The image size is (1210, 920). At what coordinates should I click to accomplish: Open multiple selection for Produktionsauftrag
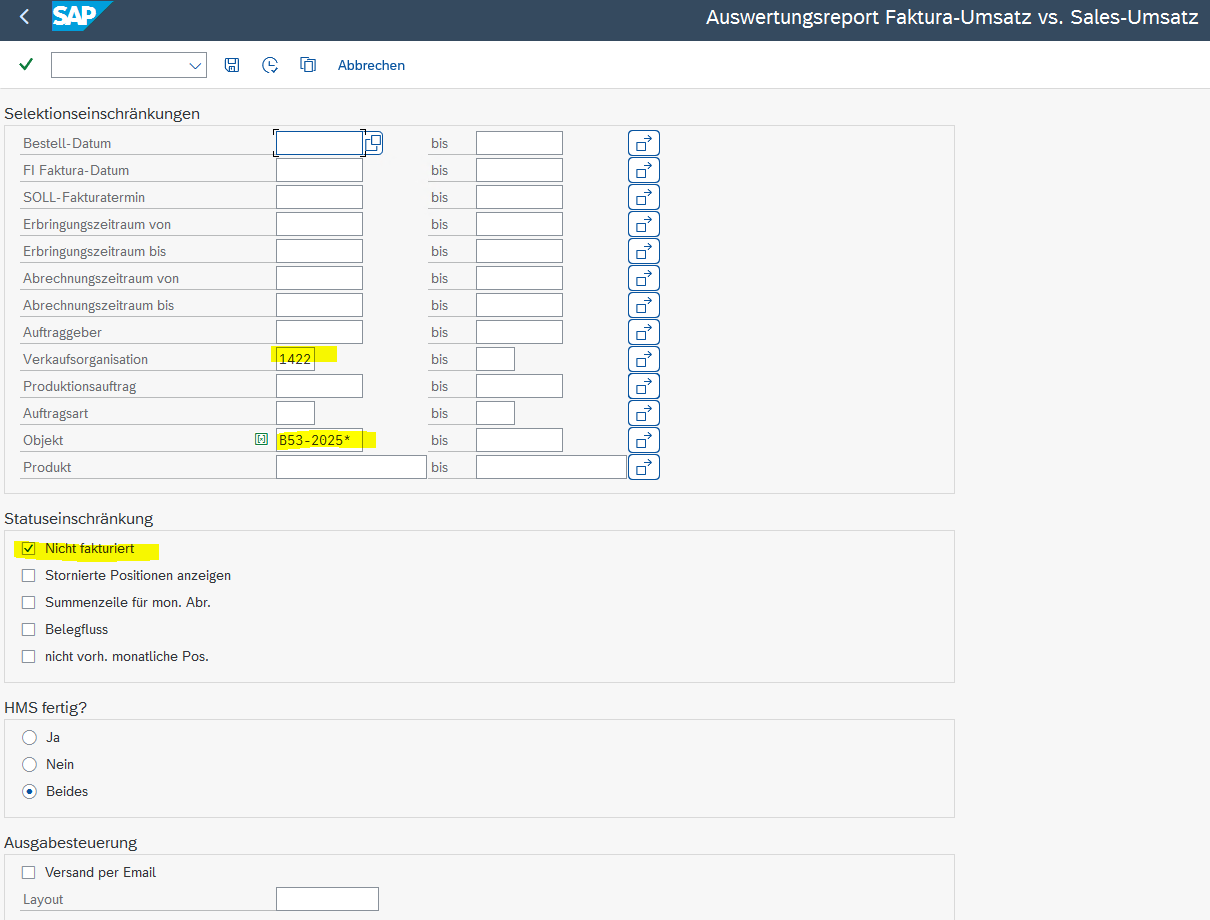[x=644, y=386]
